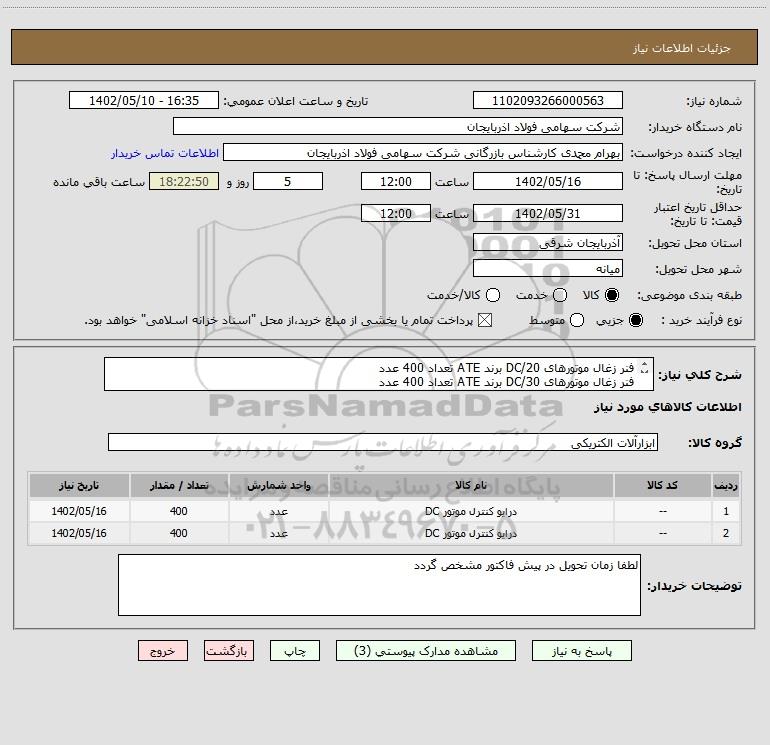The image size is (770, 745).
Task: Click the واحد شمارش column header
Action: pos(278,485)
